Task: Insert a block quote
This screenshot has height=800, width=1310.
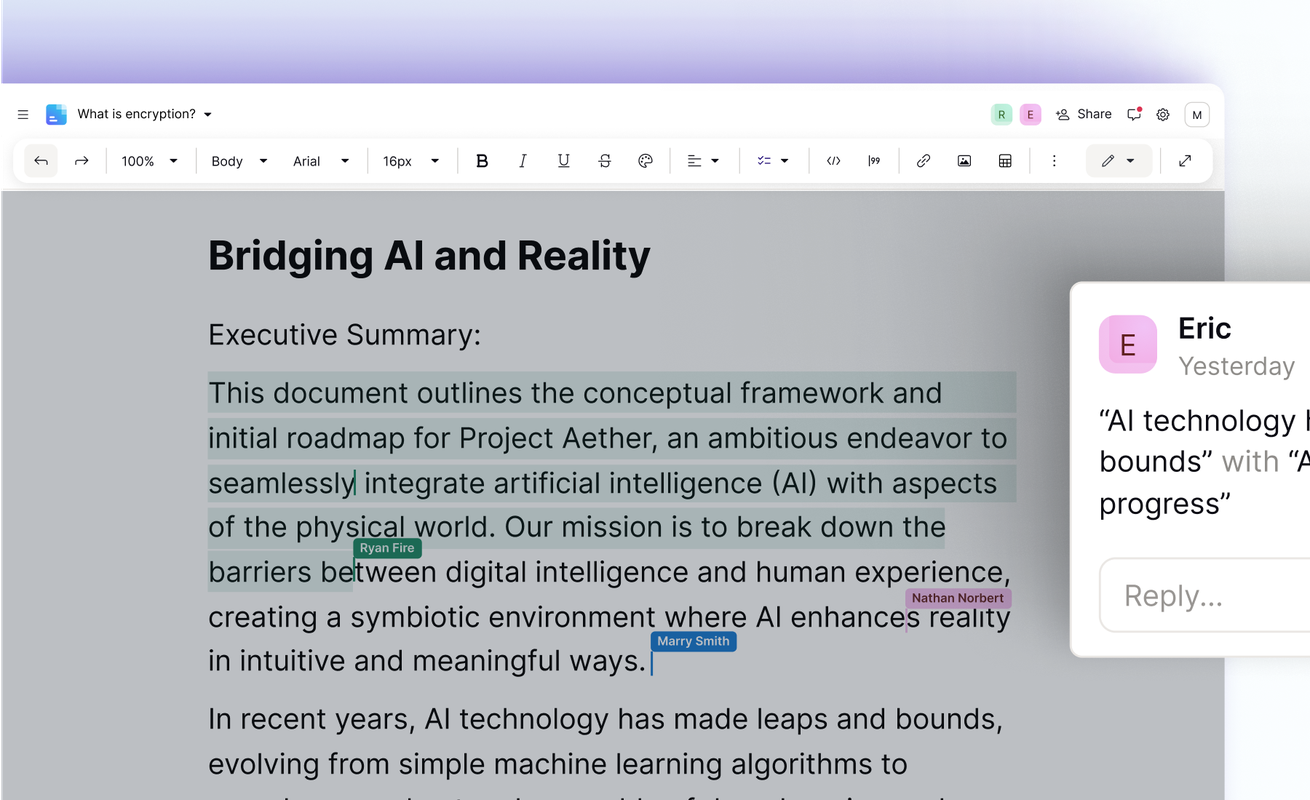Action: [x=874, y=161]
